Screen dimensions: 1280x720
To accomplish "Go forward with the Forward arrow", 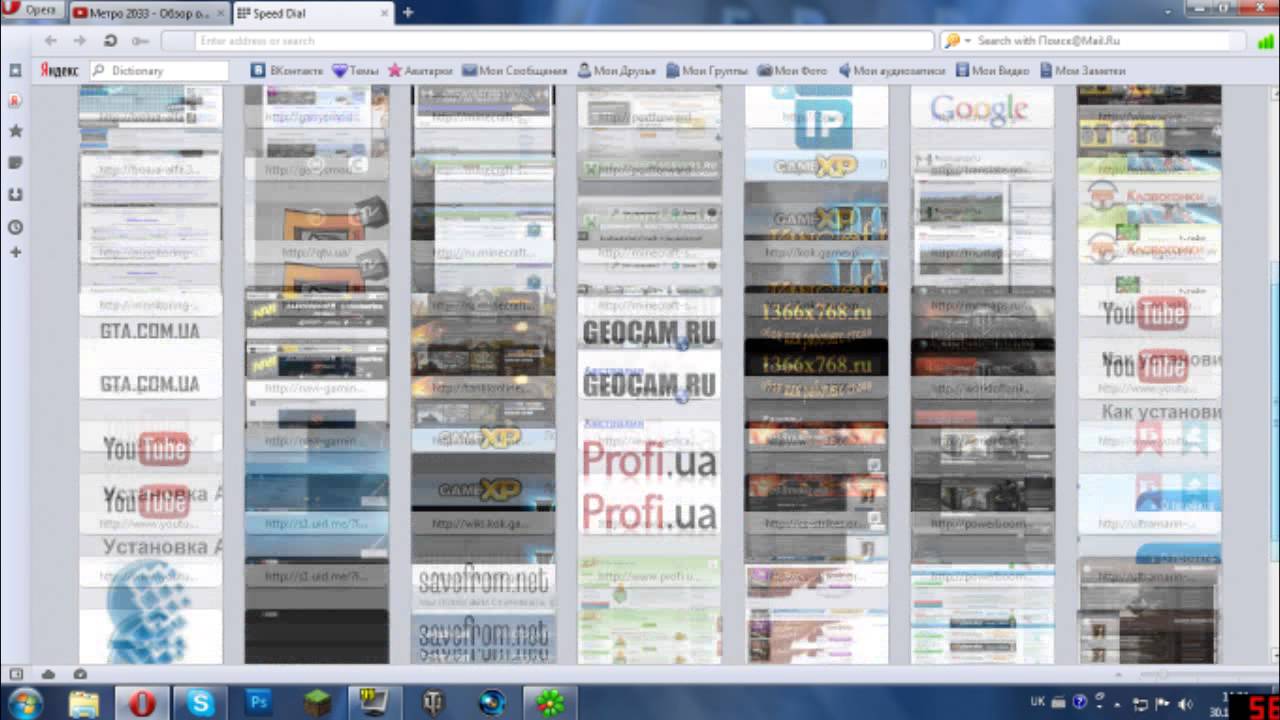I will tap(80, 41).
